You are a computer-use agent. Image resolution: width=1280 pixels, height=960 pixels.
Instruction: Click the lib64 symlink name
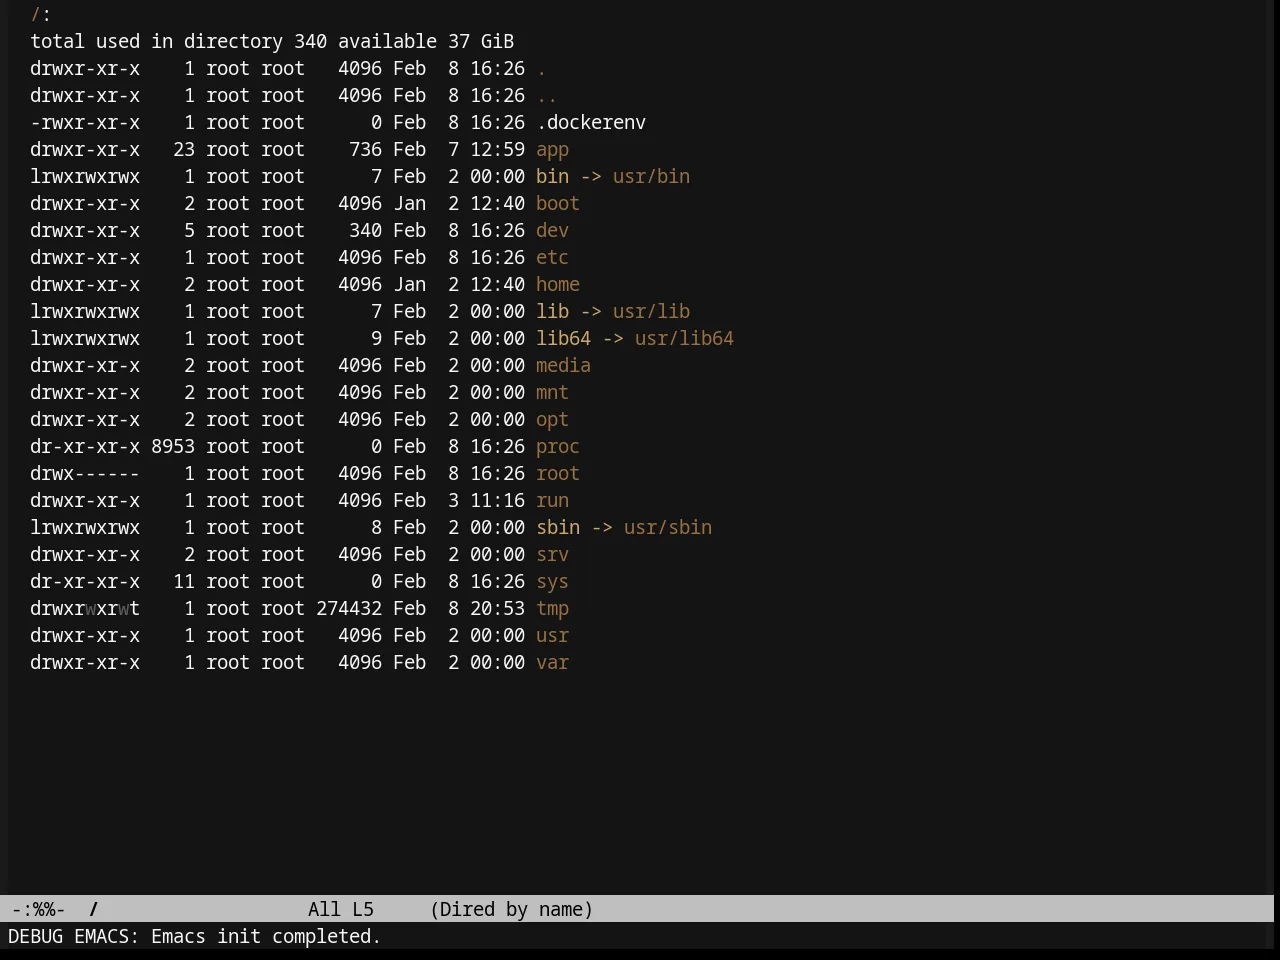[563, 338]
